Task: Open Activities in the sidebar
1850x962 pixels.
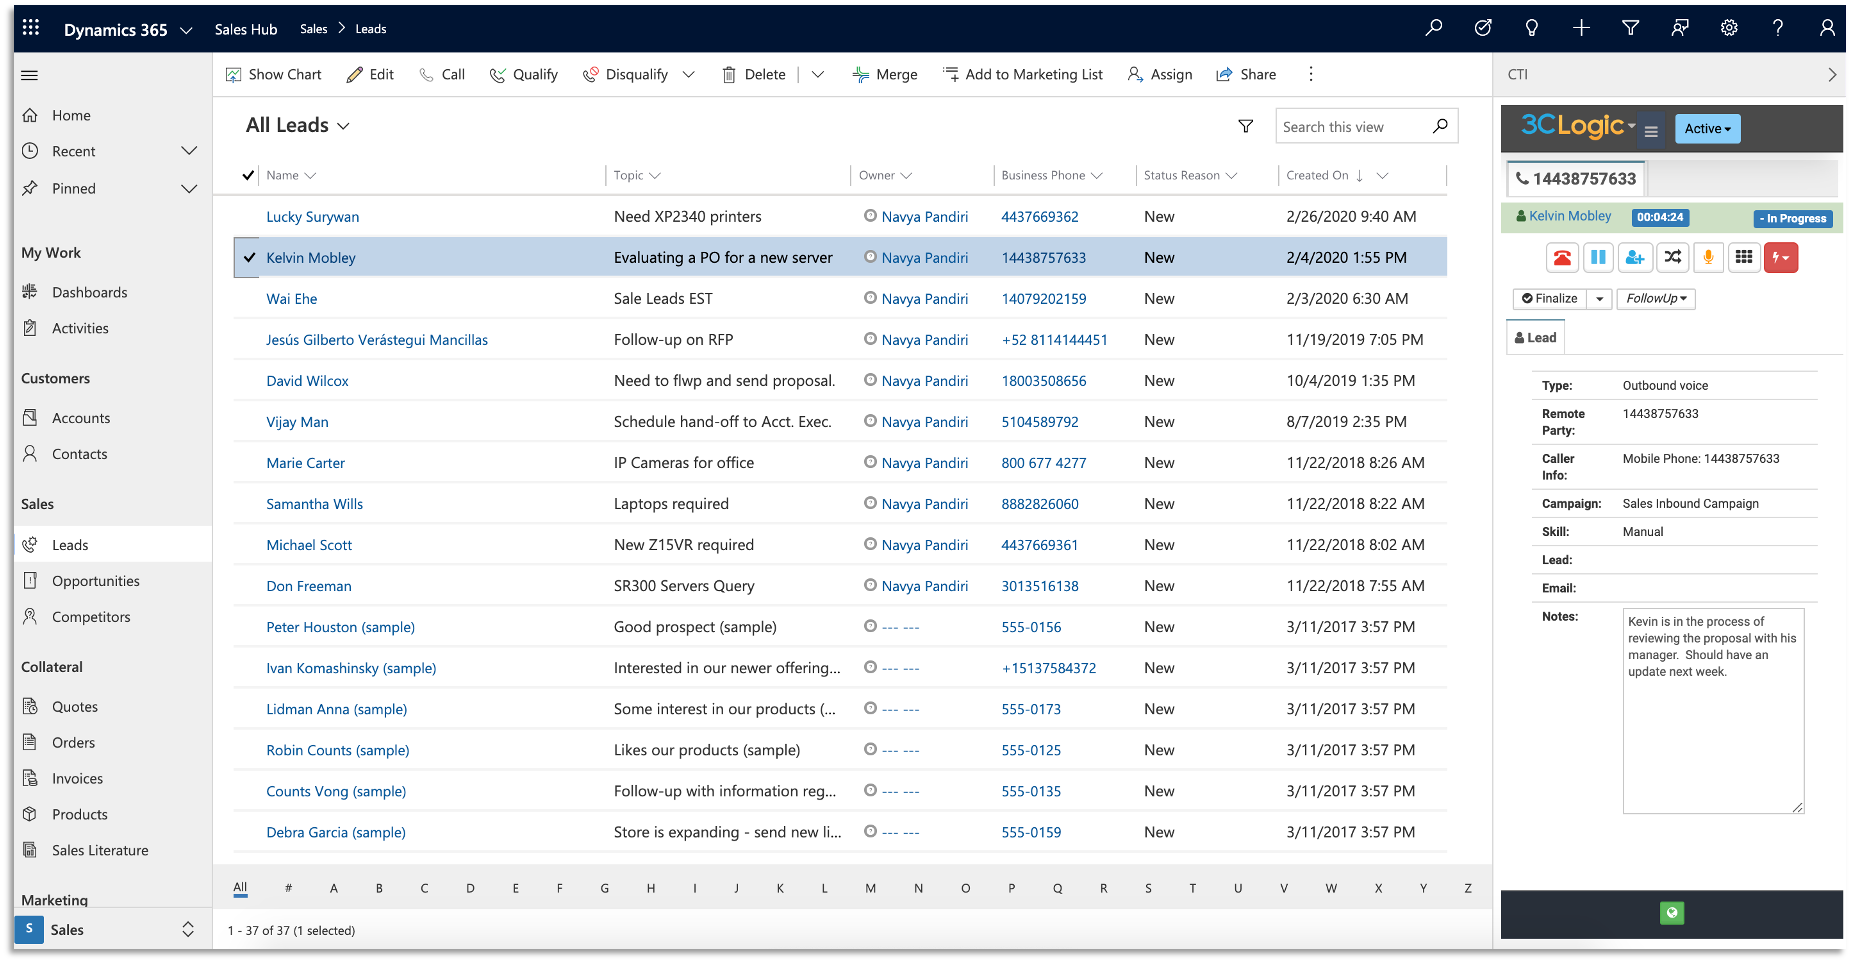Action: [80, 328]
